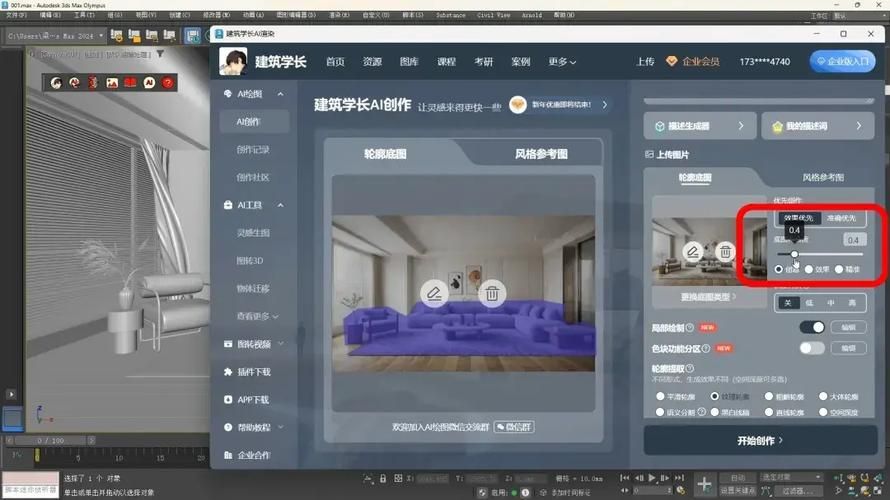The width and height of the screenshot is (890, 500).
Task: Click the 企业版入口 button
Action: 842,61
